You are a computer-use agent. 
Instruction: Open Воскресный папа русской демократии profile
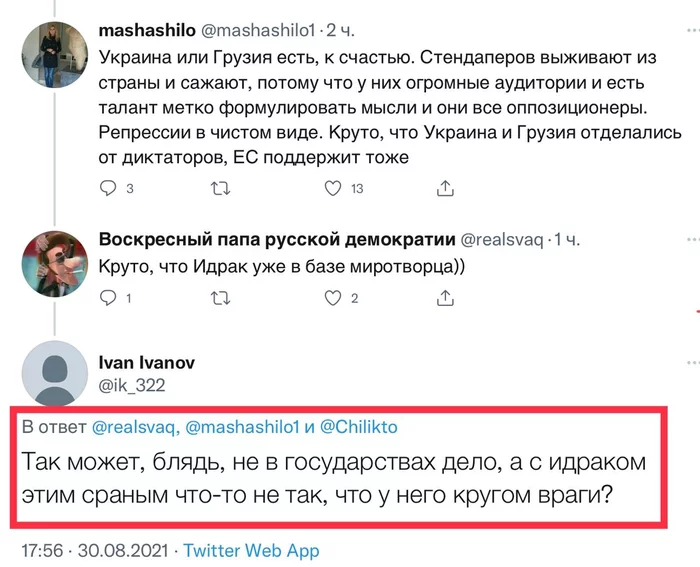coord(276,240)
